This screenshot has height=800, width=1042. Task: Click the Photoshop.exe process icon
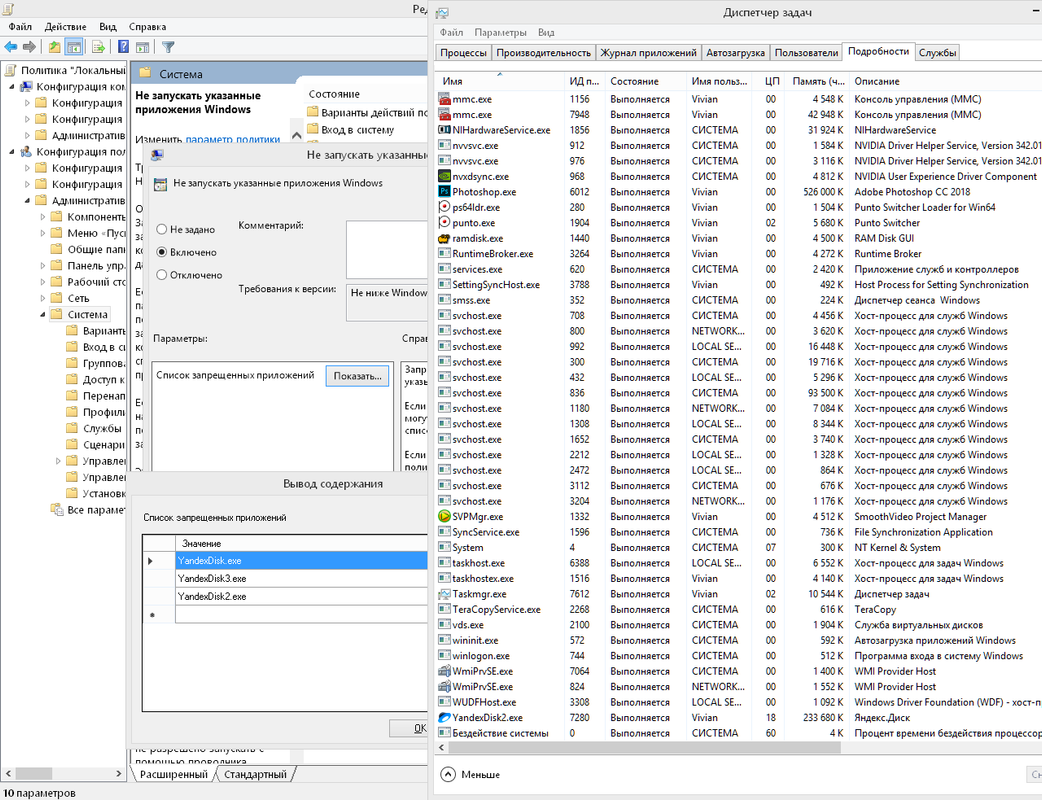tap(445, 192)
